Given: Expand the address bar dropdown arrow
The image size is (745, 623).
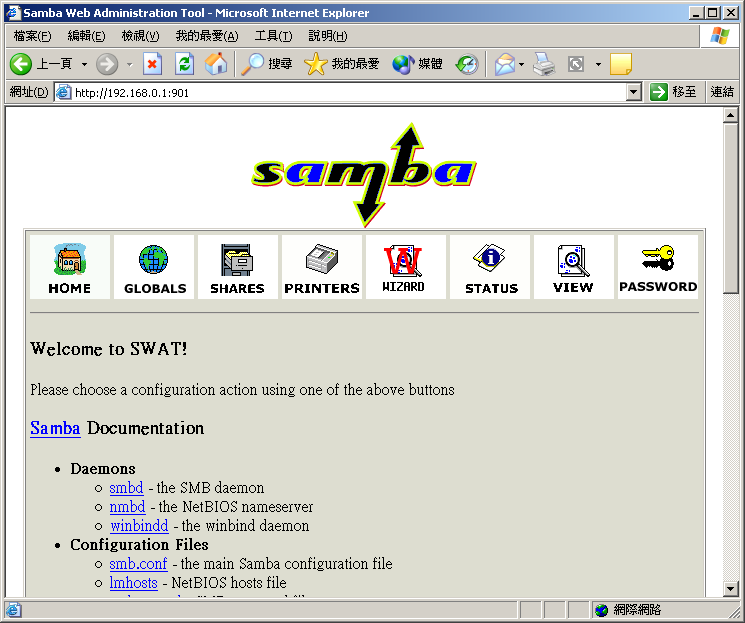Looking at the screenshot, I should click(633, 92).
